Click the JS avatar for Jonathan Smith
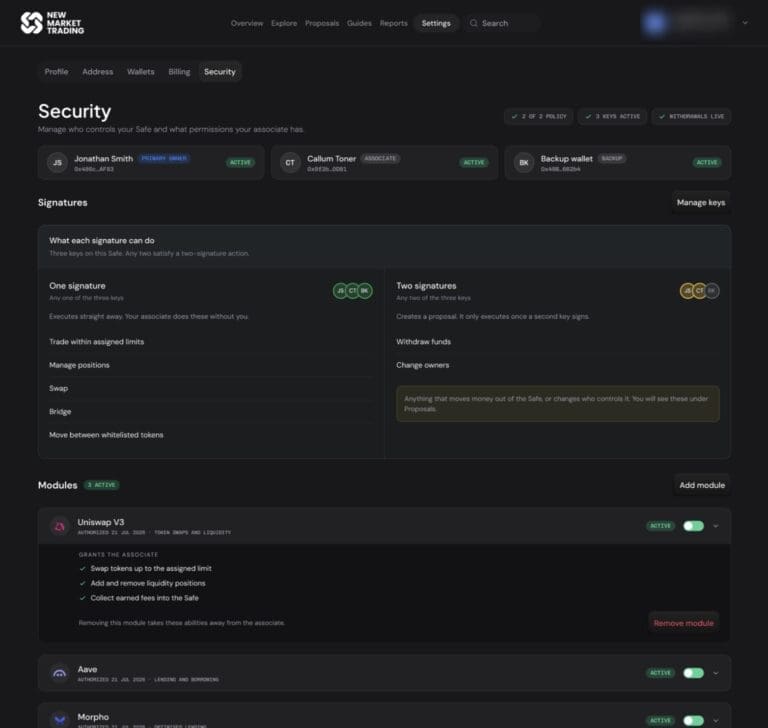 click(57, 163)
